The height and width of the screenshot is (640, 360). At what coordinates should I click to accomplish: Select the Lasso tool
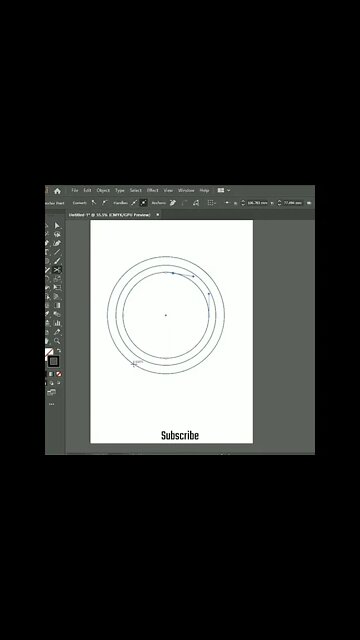[57, 234]
